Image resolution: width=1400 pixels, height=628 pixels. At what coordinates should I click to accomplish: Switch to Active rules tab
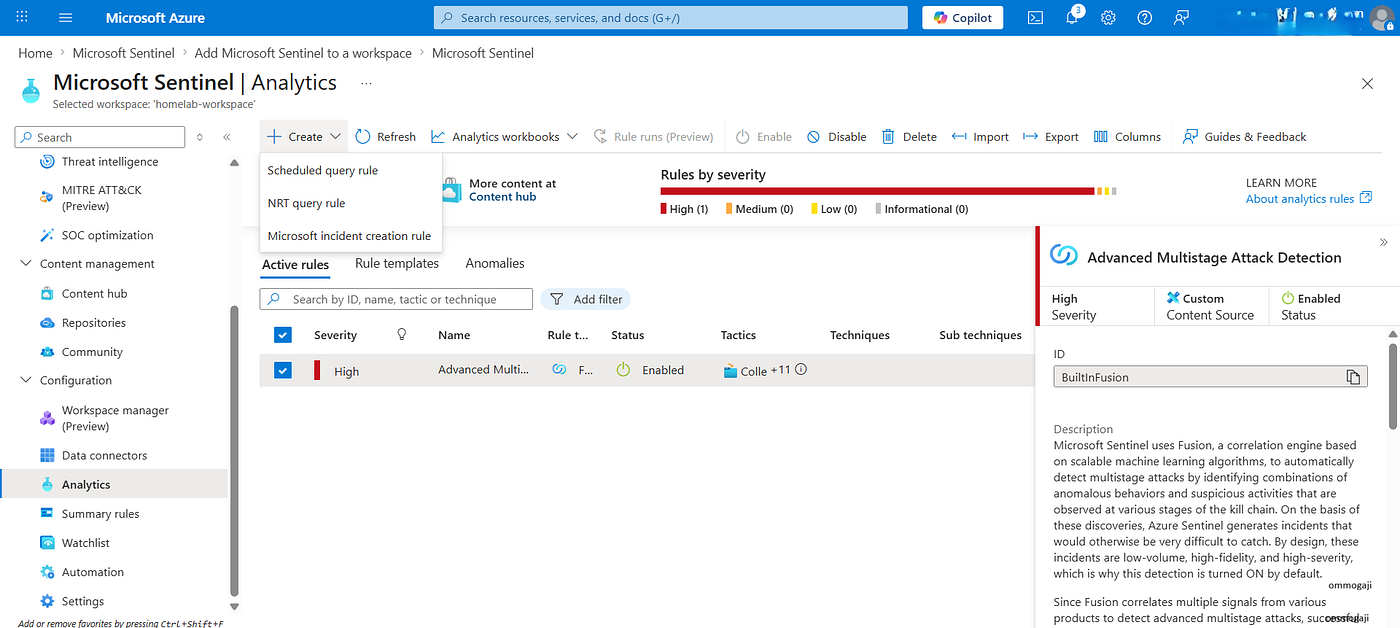(x=295, y=264)
